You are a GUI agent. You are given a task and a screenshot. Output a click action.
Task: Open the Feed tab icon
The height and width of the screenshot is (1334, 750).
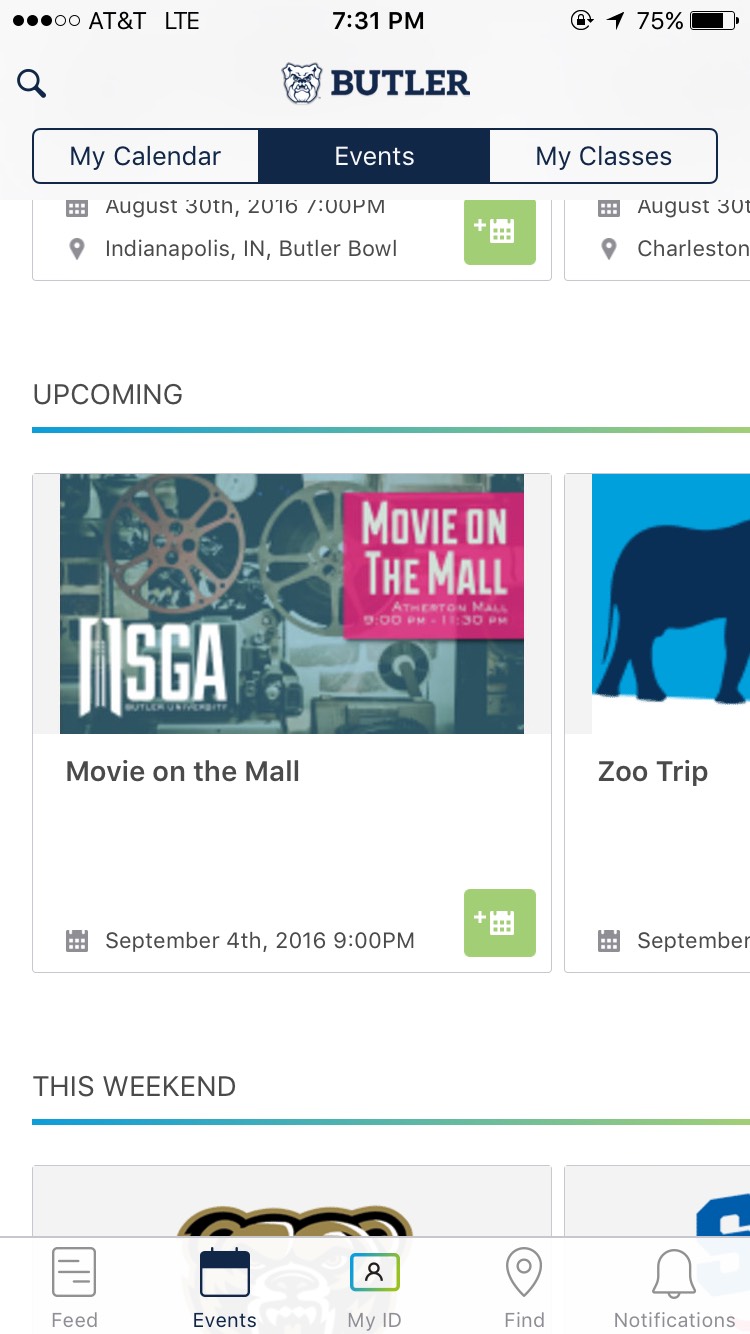pos(74,1274)
